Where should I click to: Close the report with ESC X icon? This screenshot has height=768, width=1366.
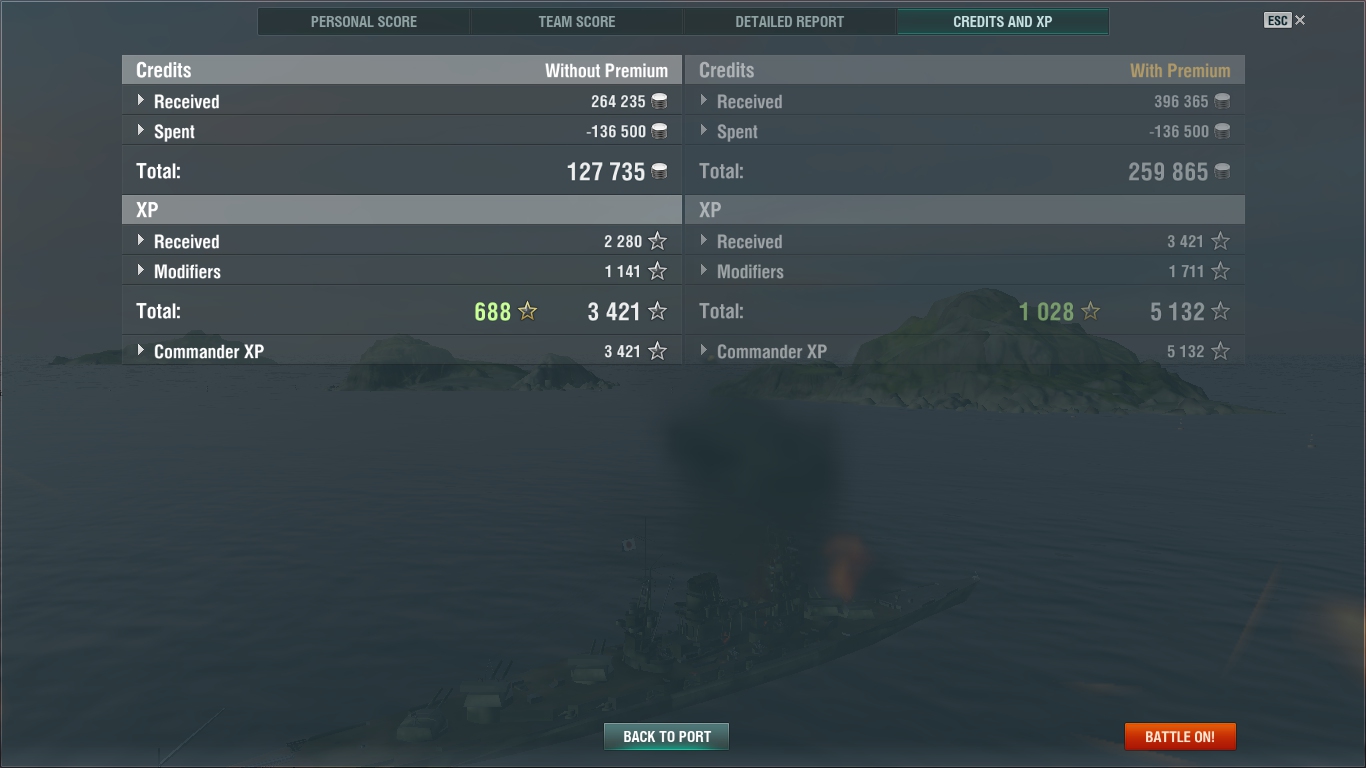point(1286,20)
